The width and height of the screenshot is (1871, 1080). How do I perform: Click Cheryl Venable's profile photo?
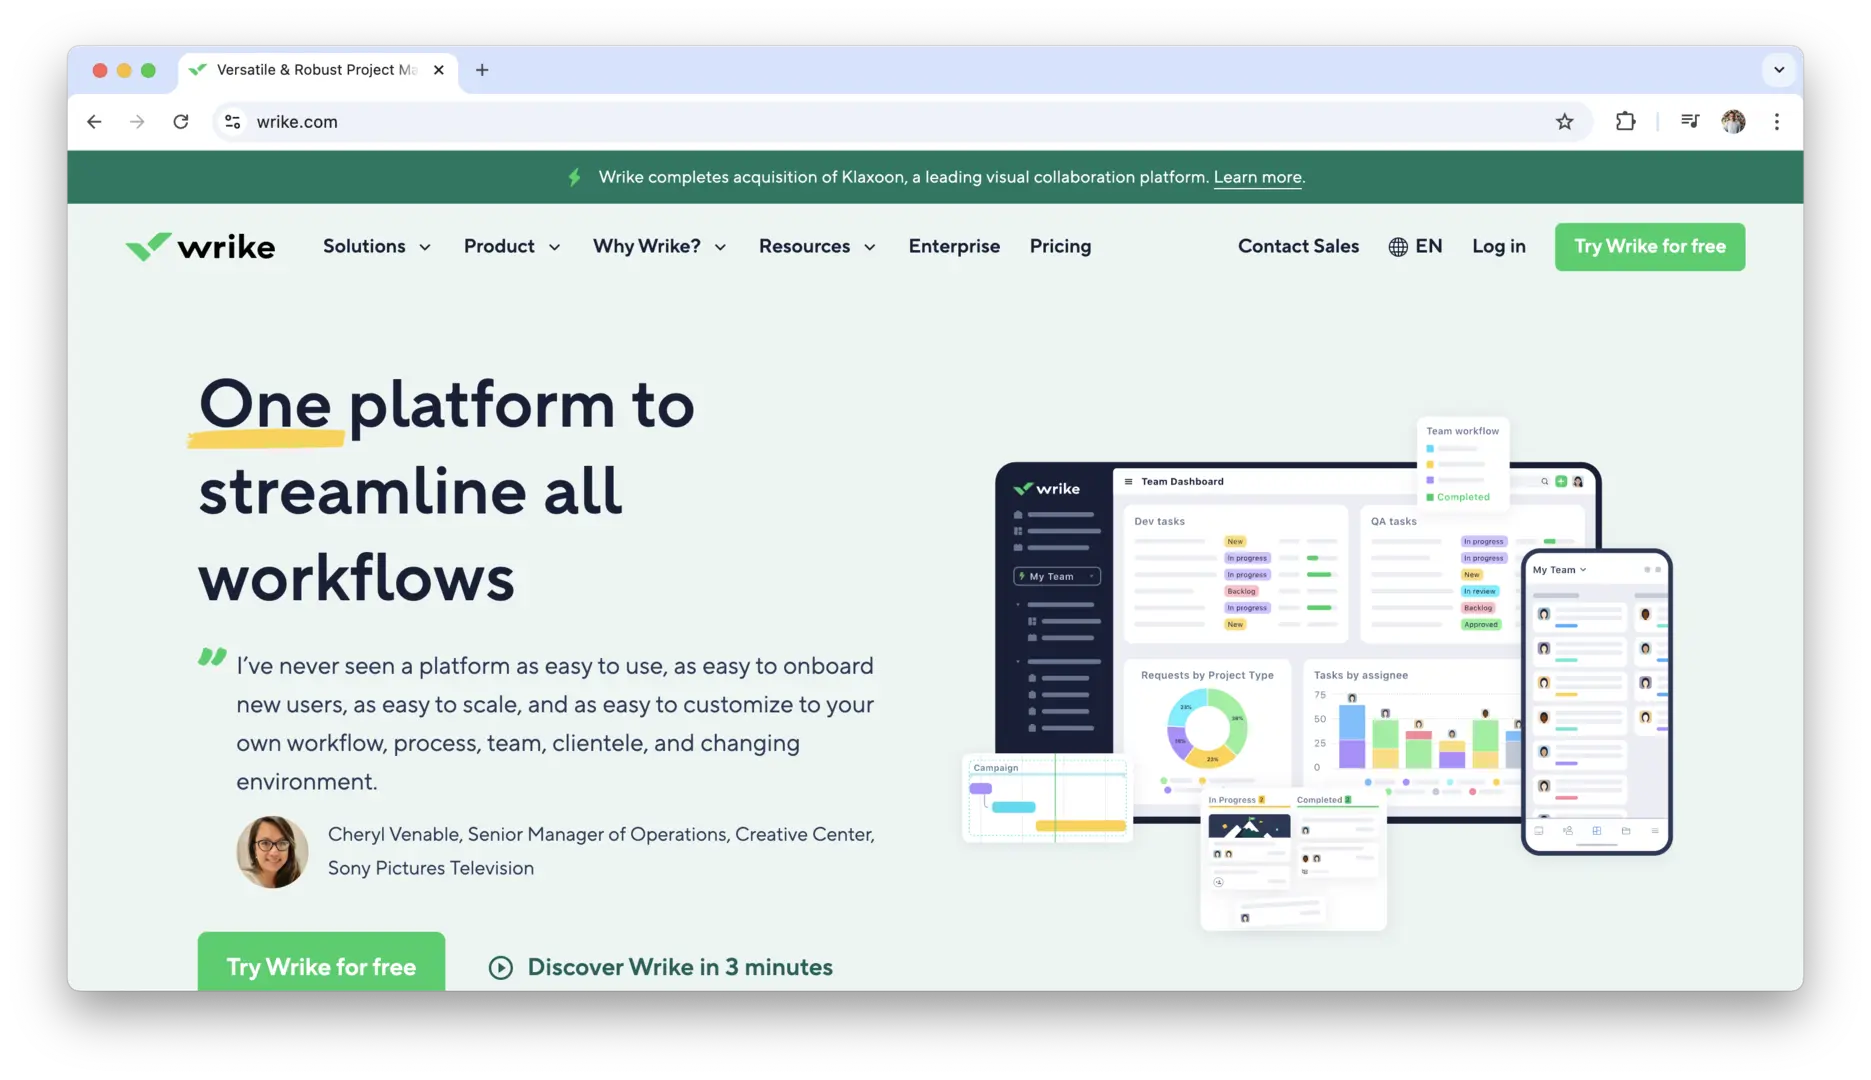272,852
